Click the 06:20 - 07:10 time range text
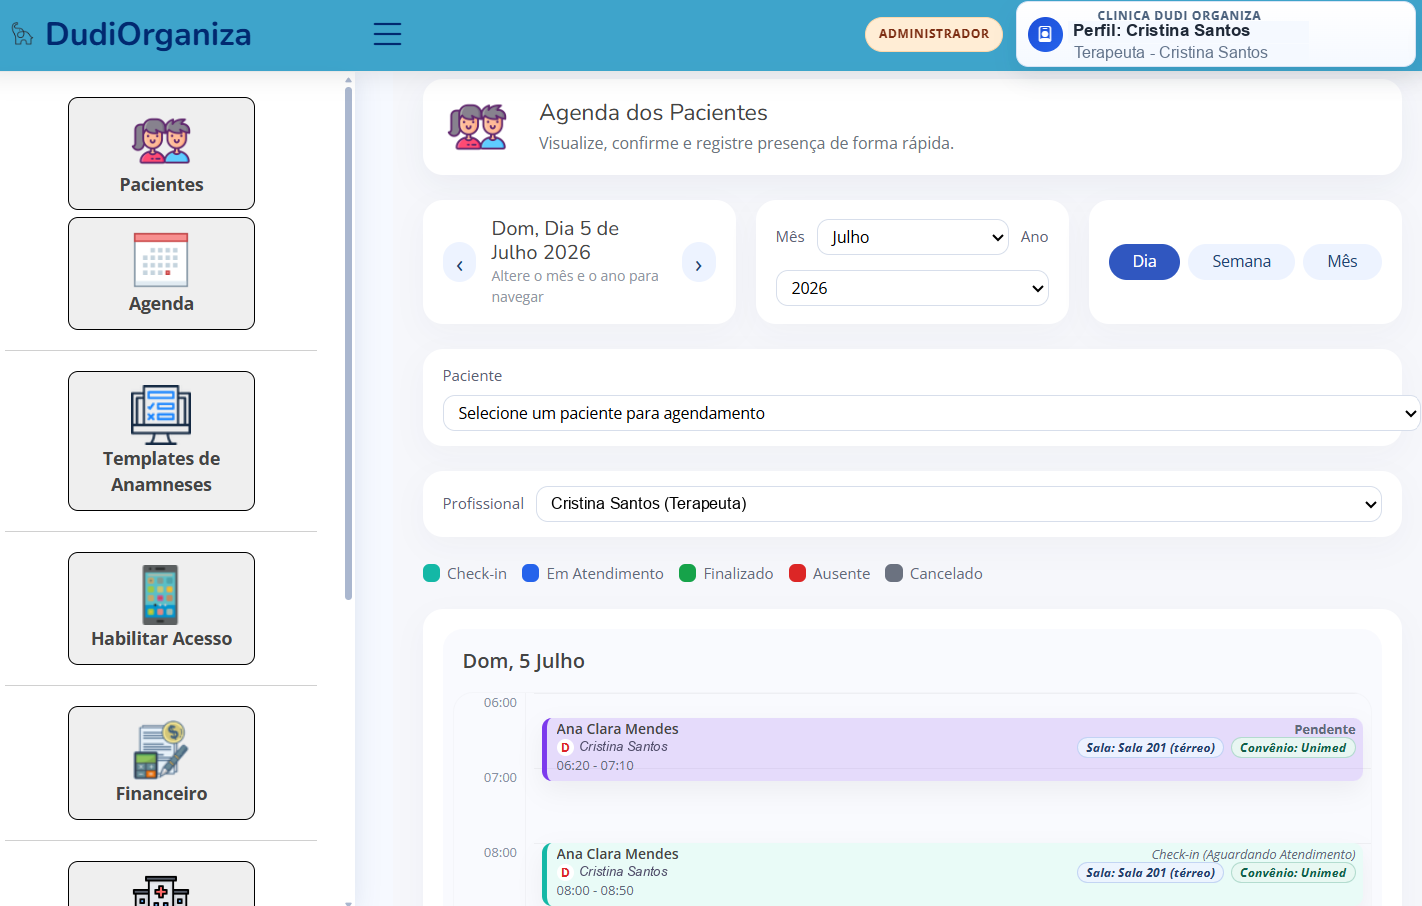The image size is (1422, 906). pyautogui.click(x=595, y=766)
